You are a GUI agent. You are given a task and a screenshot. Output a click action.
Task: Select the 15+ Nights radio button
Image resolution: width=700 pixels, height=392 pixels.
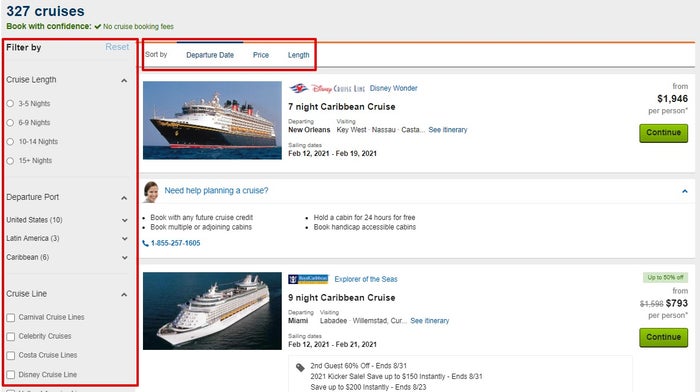coord(10,161)
